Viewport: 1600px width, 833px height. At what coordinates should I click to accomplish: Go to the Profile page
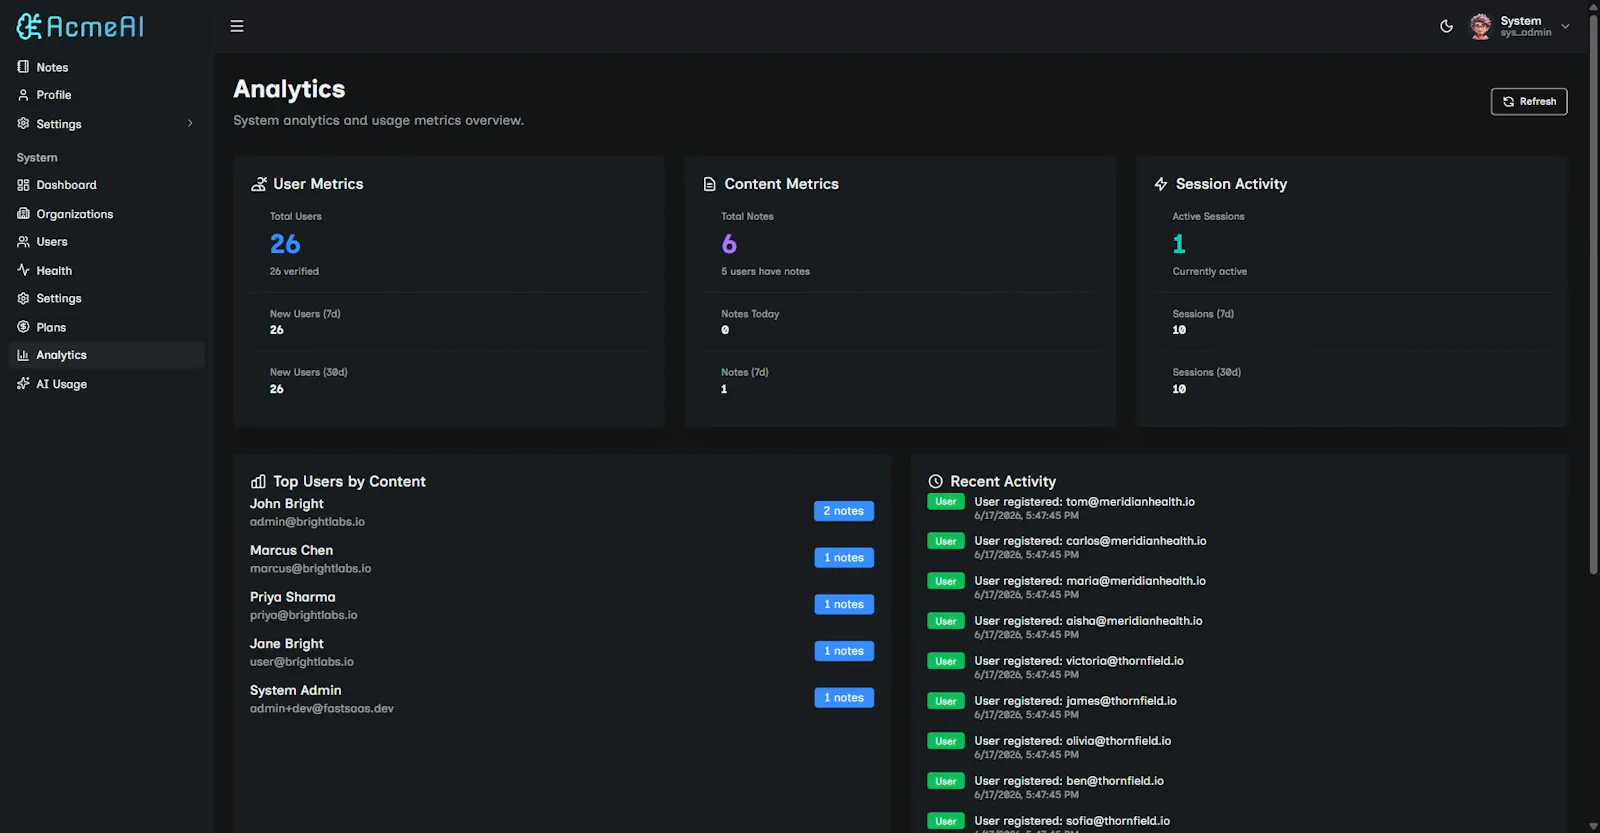point(106,95)
